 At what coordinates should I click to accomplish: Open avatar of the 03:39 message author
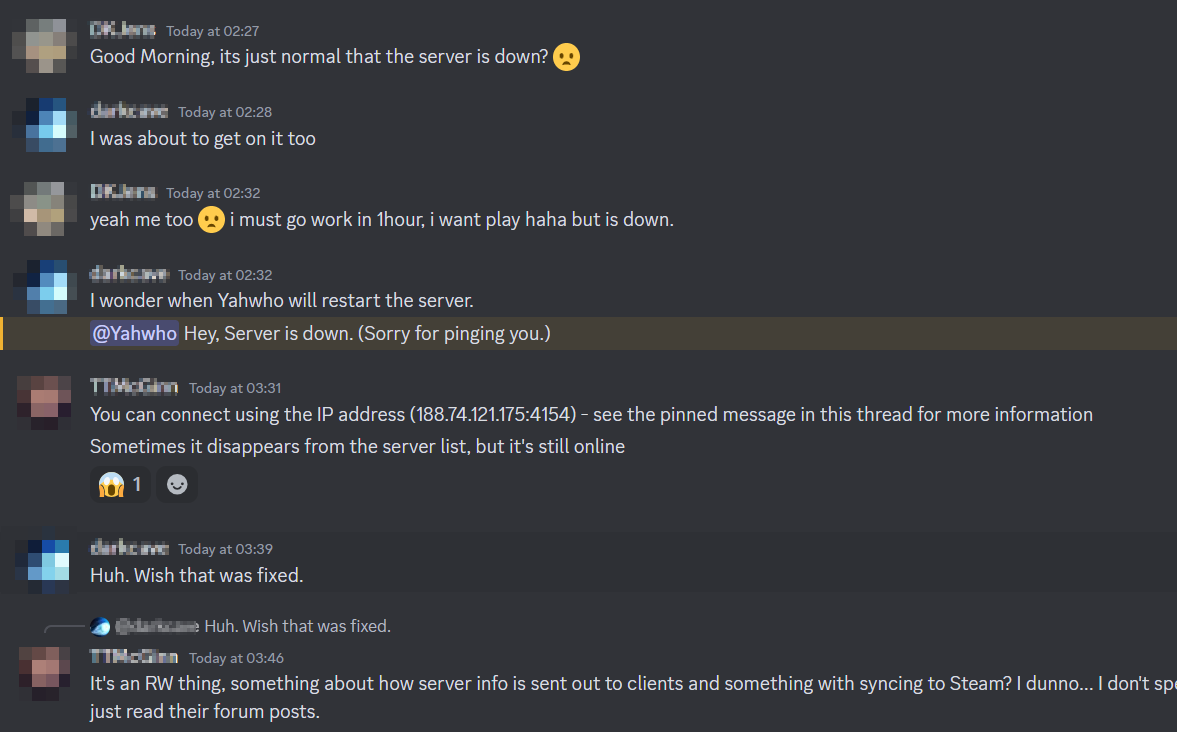(44, 564)
